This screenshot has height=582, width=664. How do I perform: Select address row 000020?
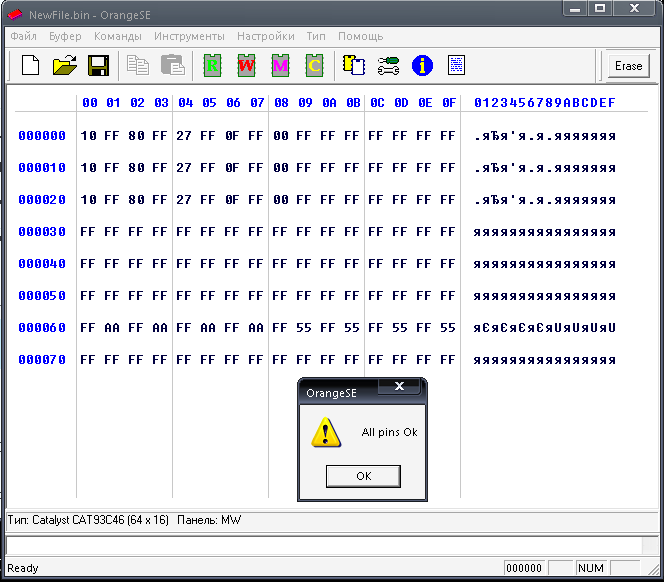coord(42,200)
